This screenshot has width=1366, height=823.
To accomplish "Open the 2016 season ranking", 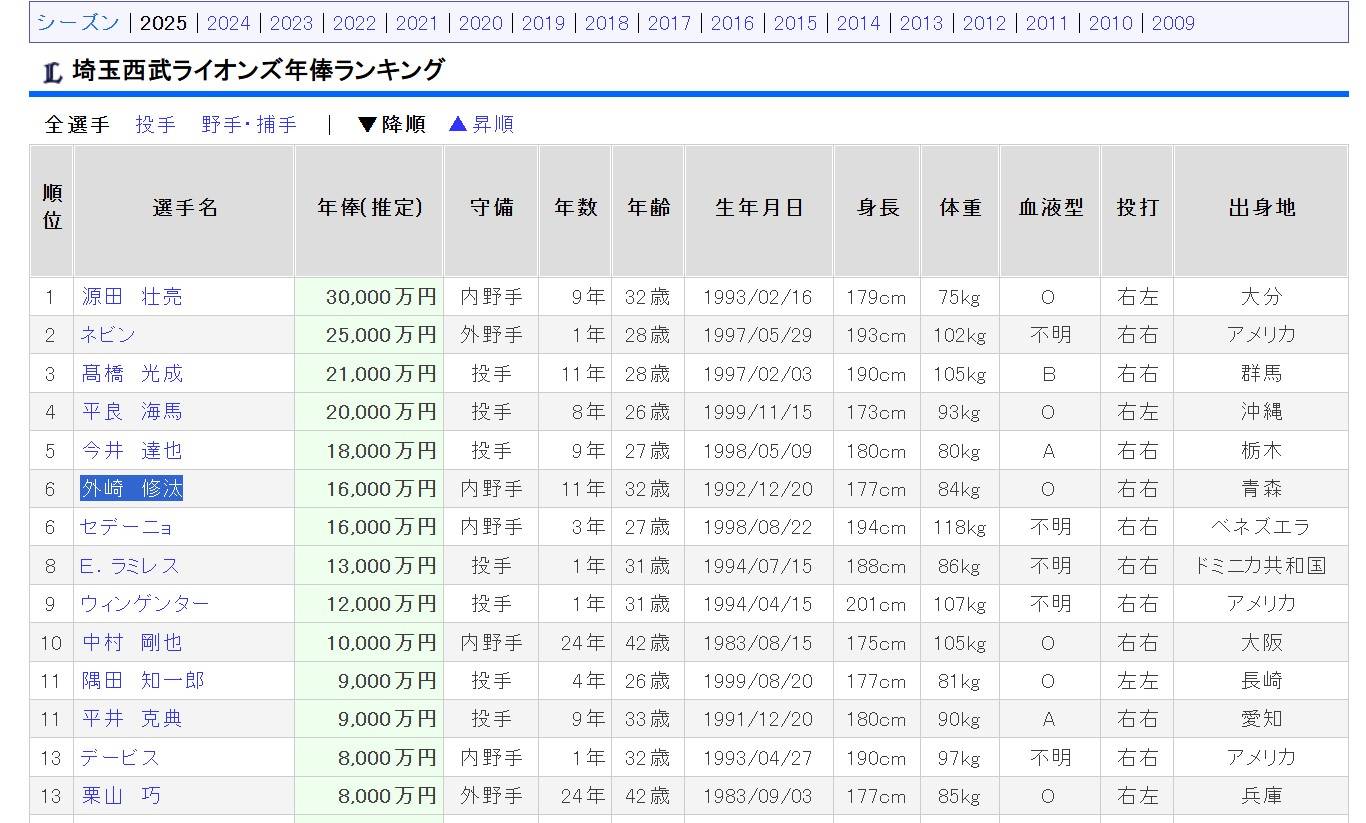I will (x=732, y=23).
